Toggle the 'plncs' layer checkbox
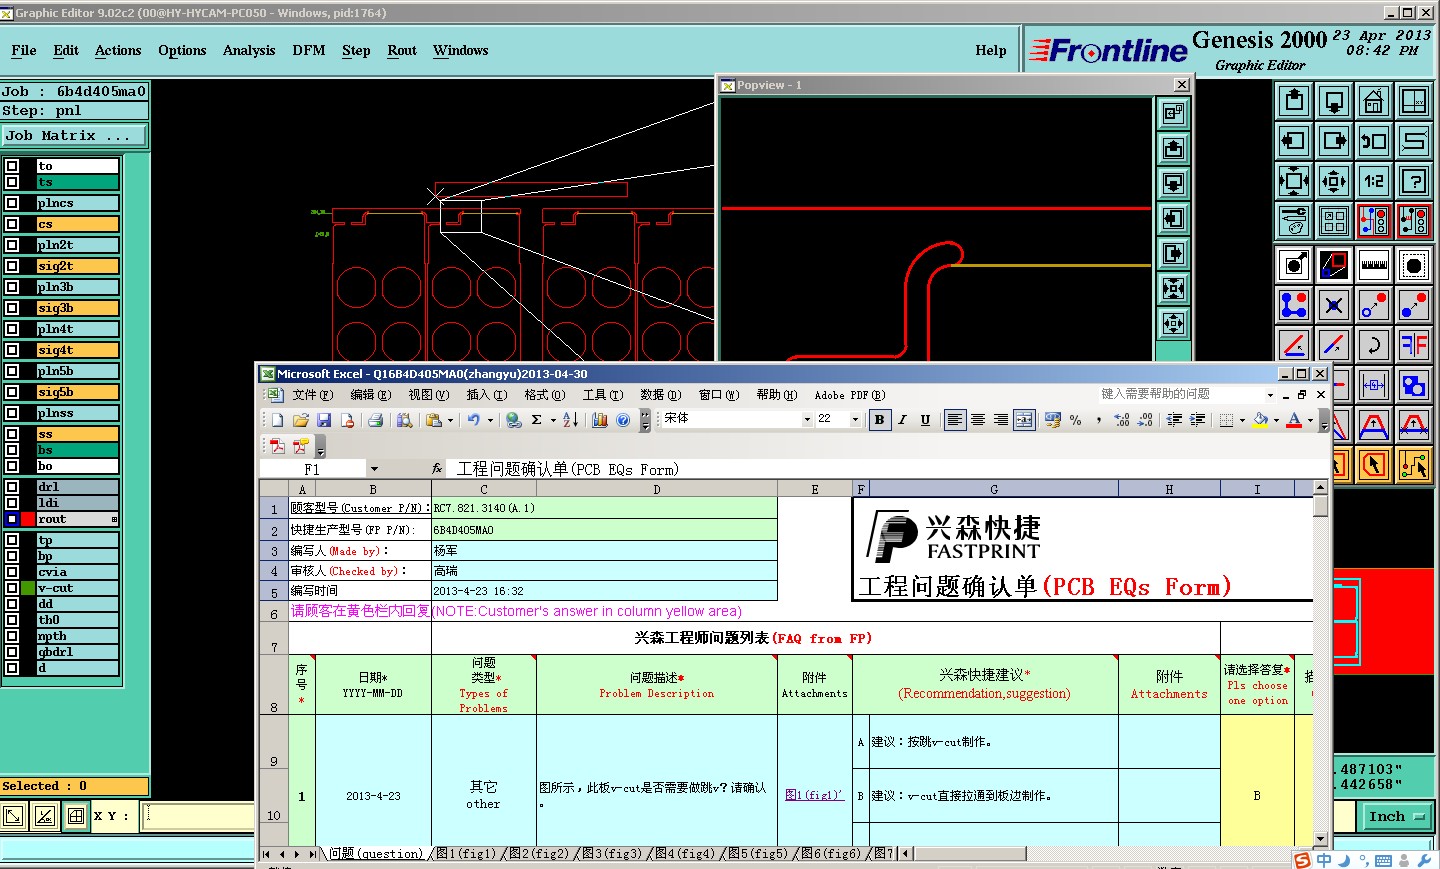The image size is (1440, 869). [12, 203]
